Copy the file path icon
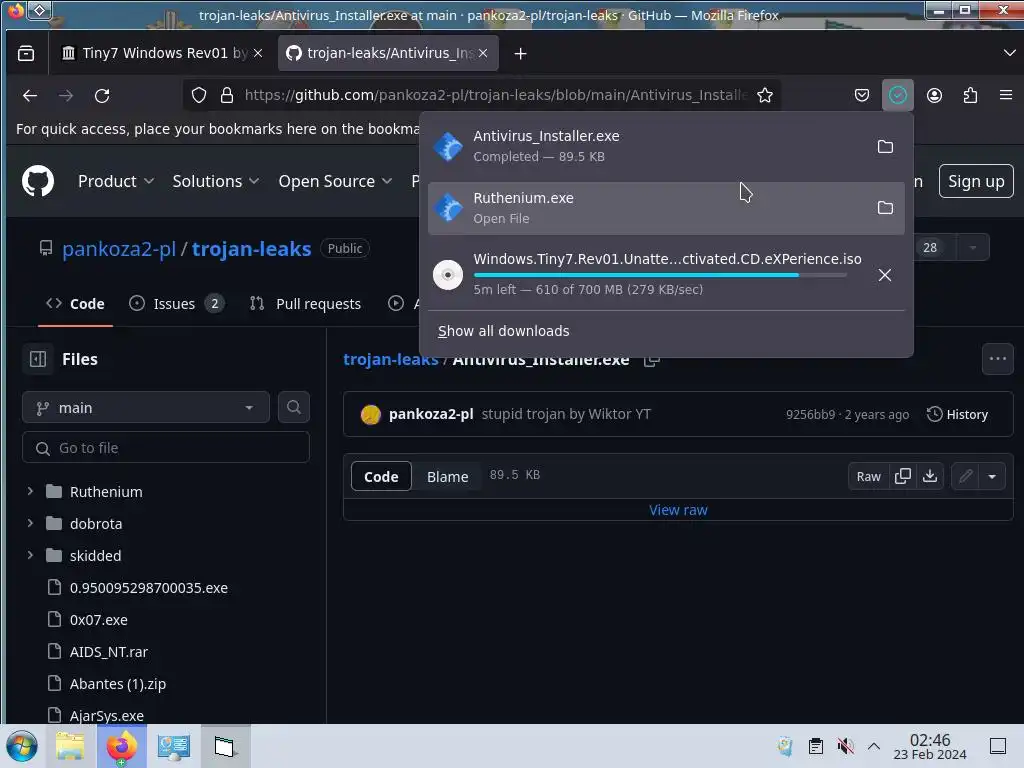1024x768 pixels. [x=651, y=359]
